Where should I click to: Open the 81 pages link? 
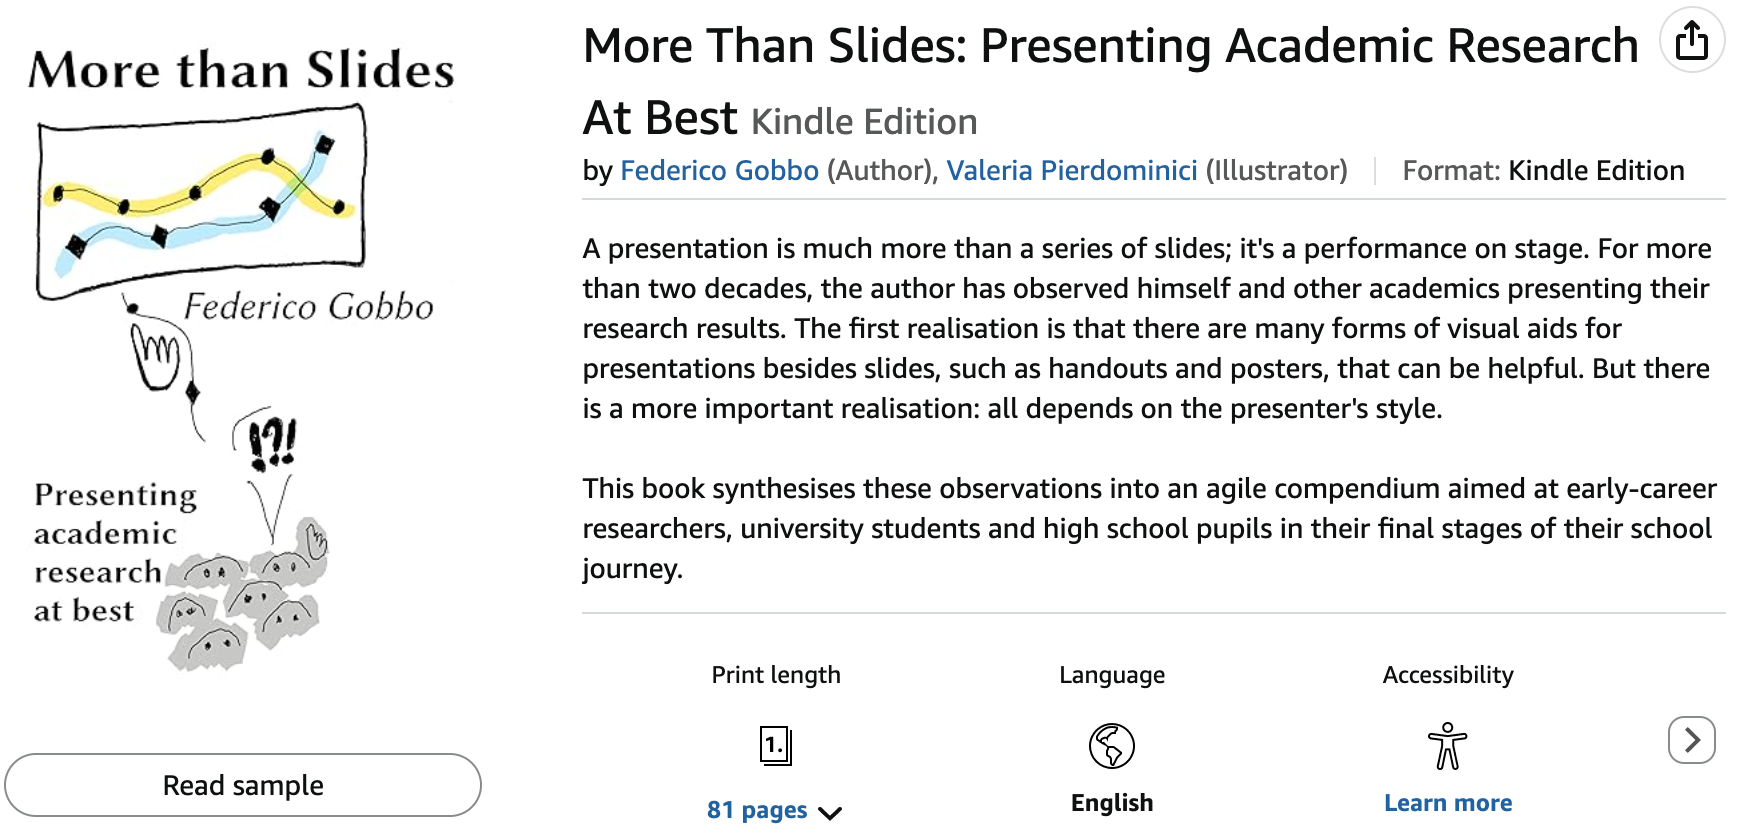point(757,810)
